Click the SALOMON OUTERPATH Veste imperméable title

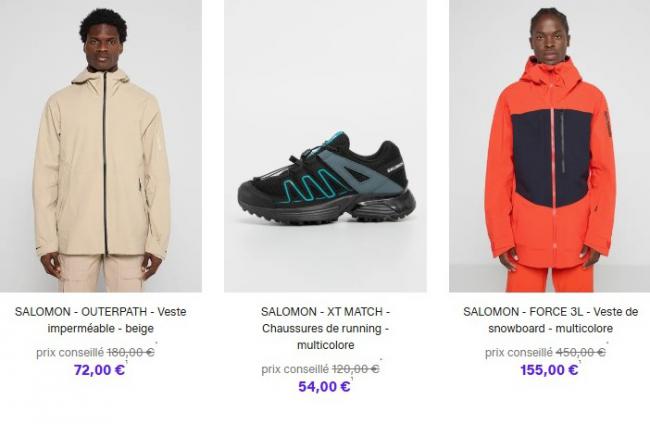point(101,320)
